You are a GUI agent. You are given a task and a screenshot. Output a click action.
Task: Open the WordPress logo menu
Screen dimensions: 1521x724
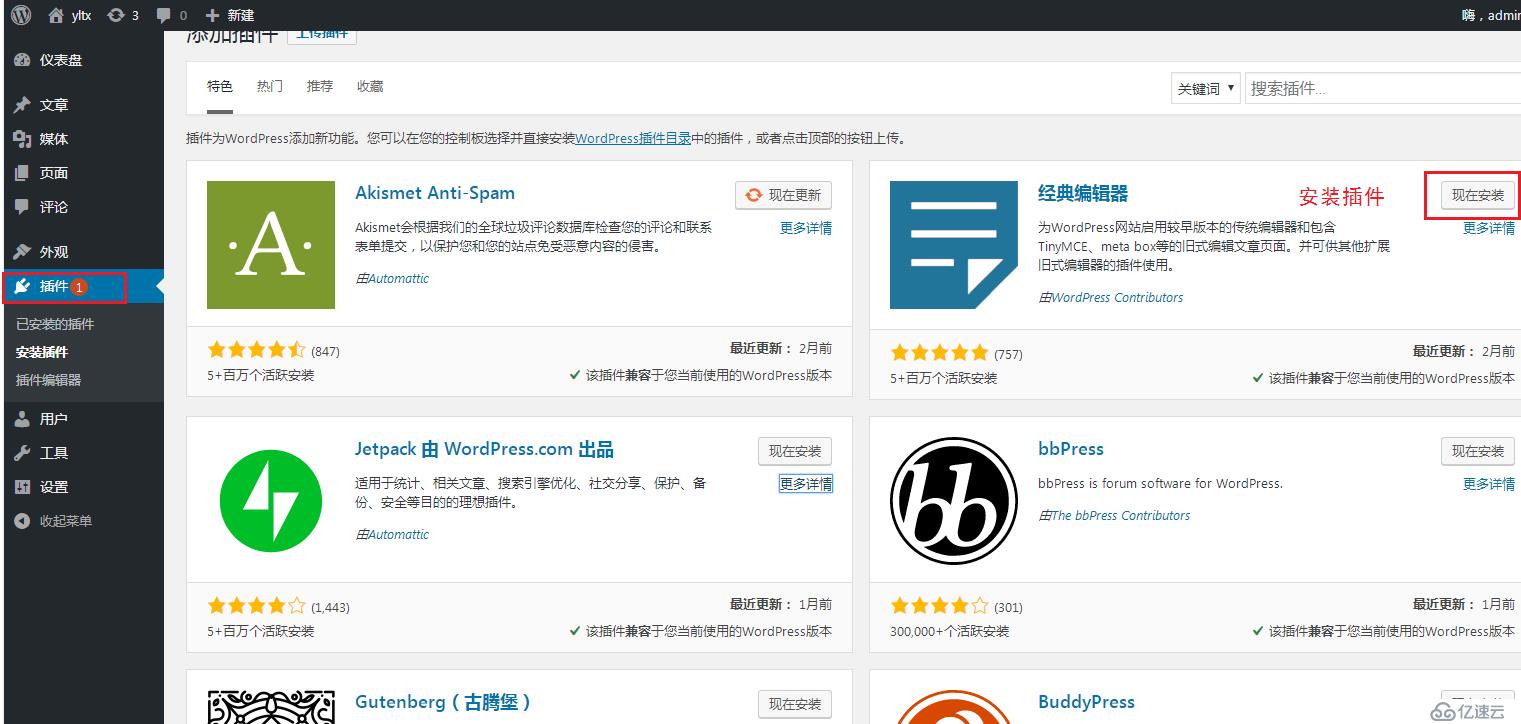tap(21, 15)
